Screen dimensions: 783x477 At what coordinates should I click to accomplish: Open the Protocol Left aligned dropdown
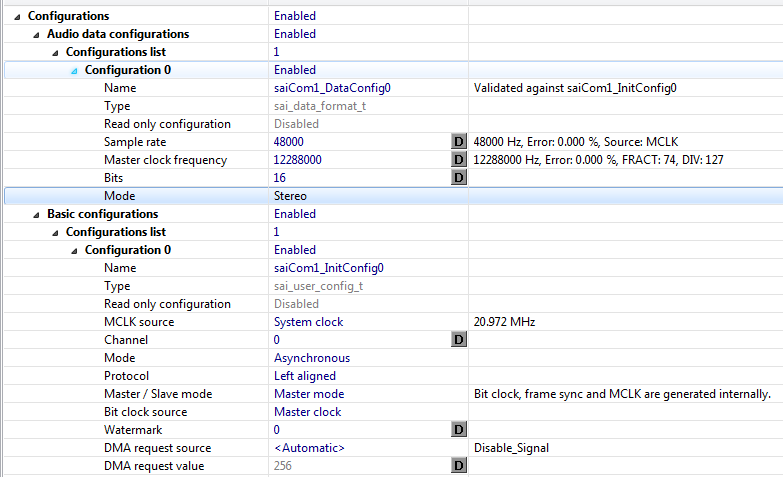pos(304,376)
